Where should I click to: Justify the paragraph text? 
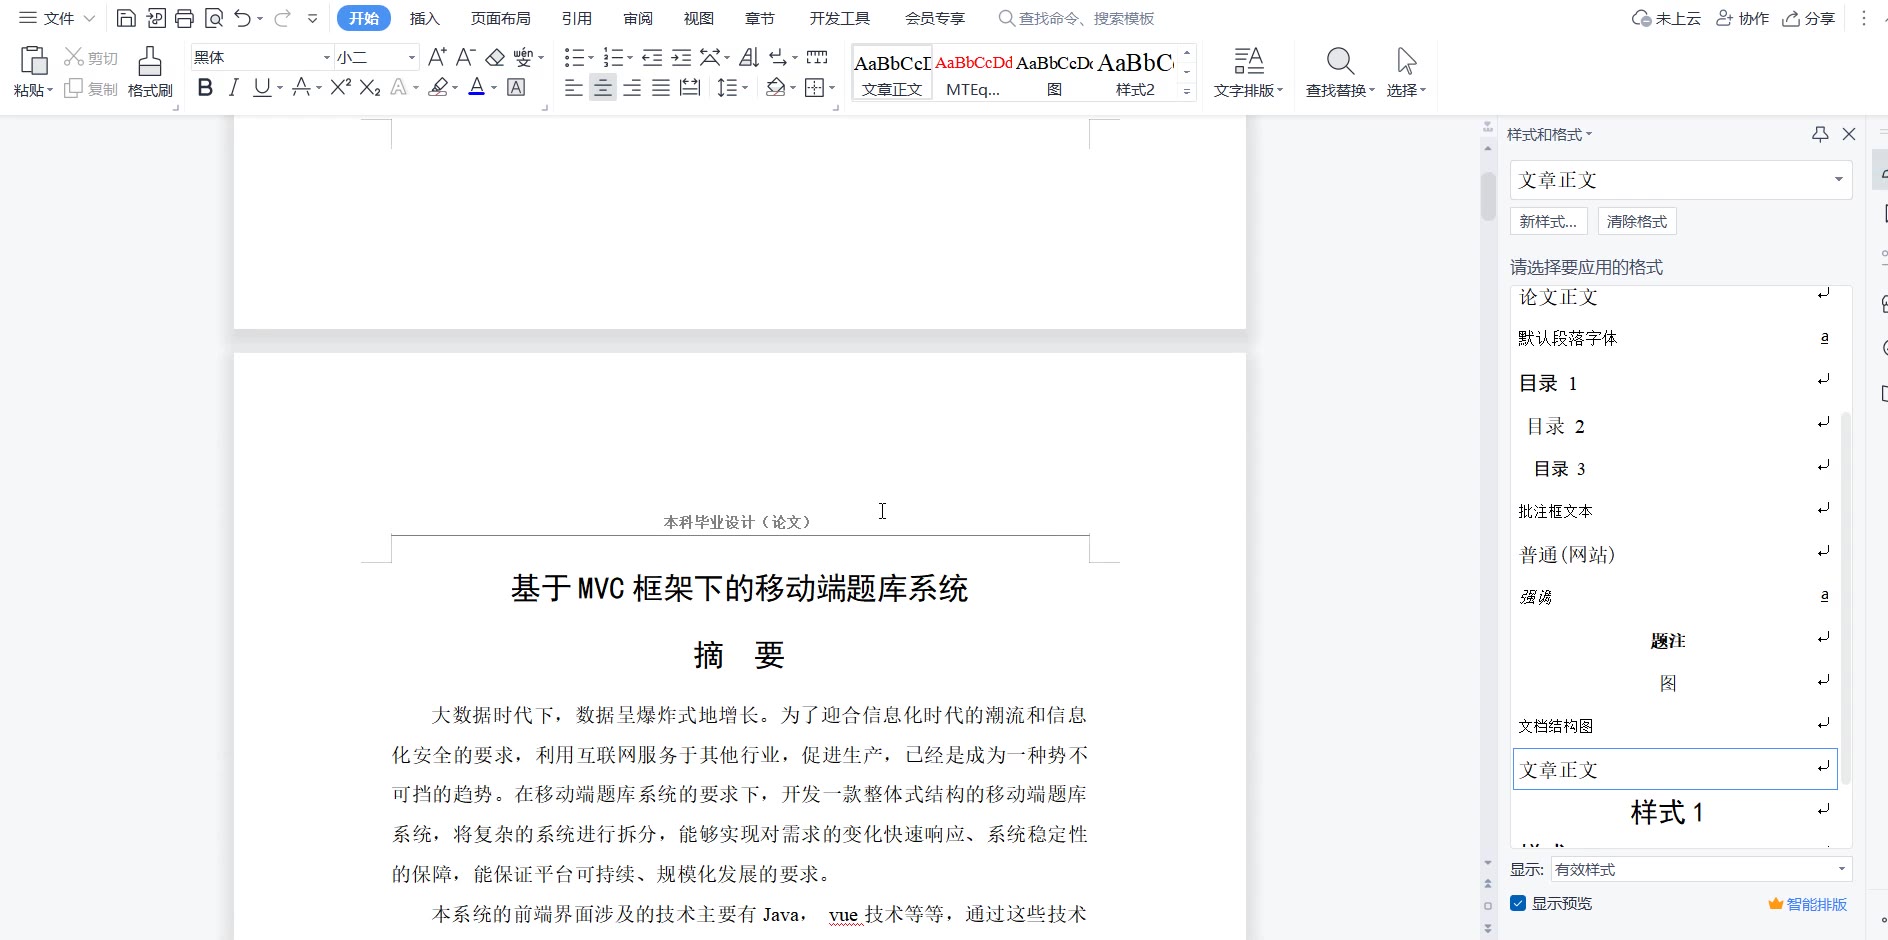(x=661, y=87)
